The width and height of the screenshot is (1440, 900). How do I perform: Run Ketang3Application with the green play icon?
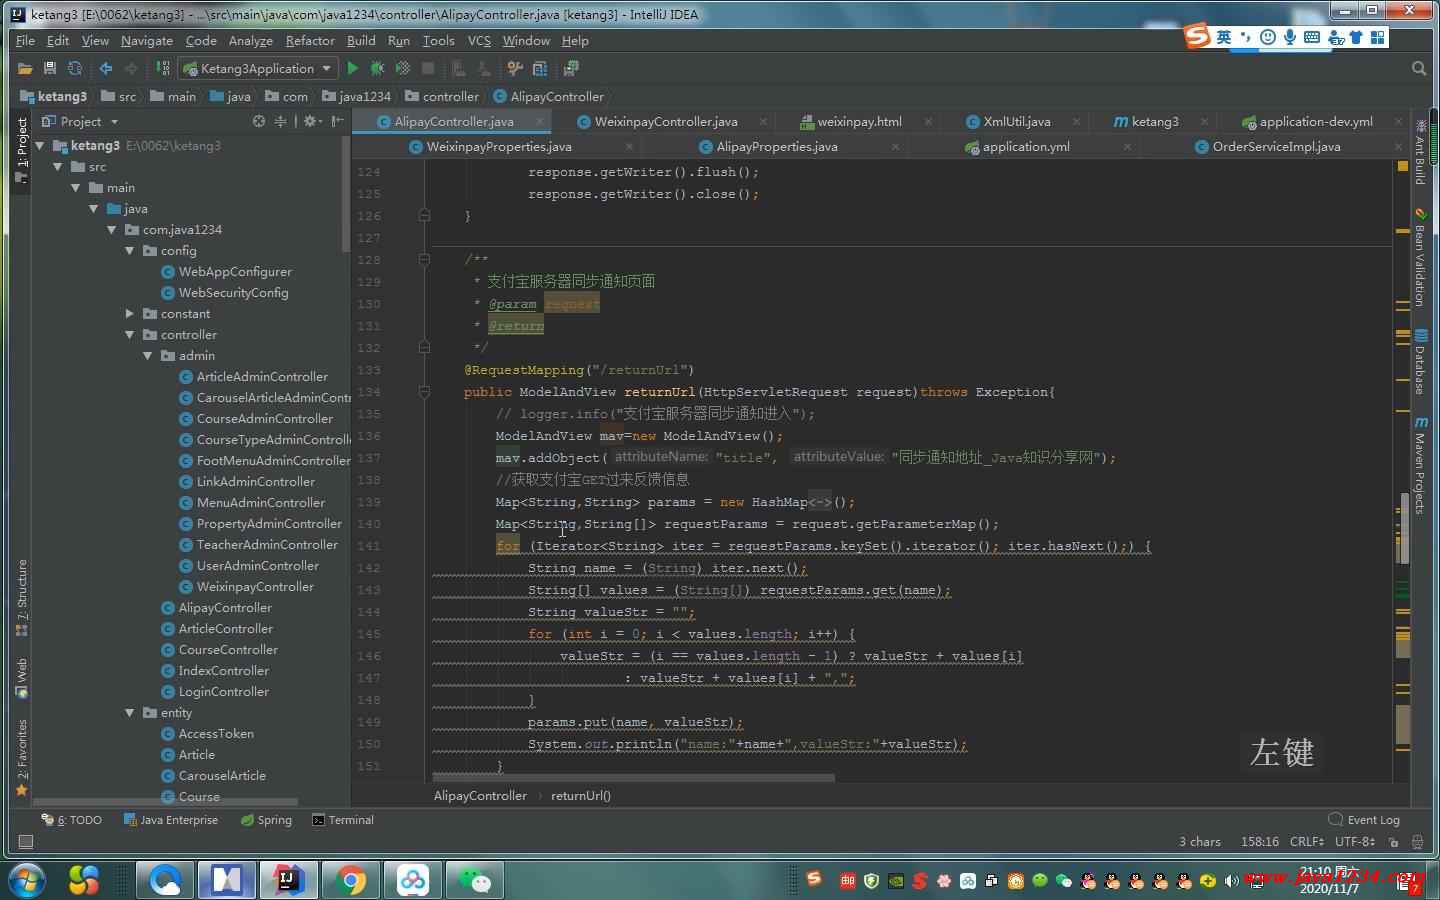coord(352,68)
